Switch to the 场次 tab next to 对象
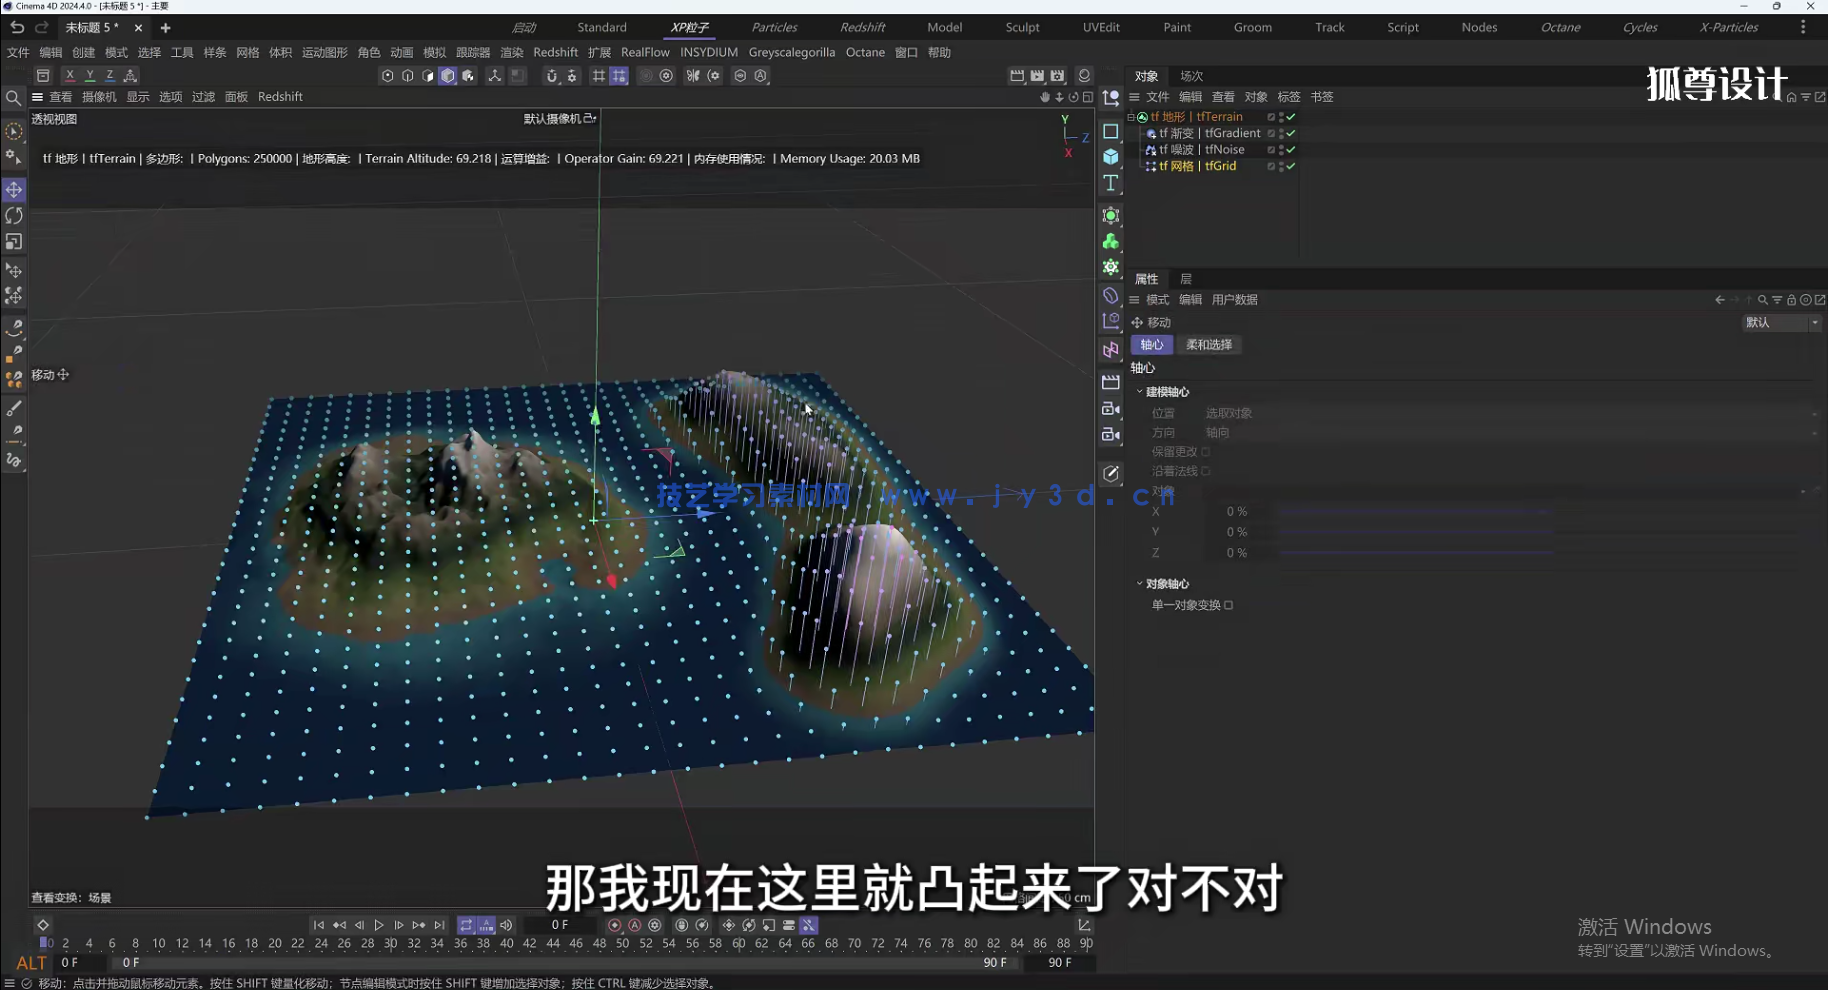 tap(1192, 75)
